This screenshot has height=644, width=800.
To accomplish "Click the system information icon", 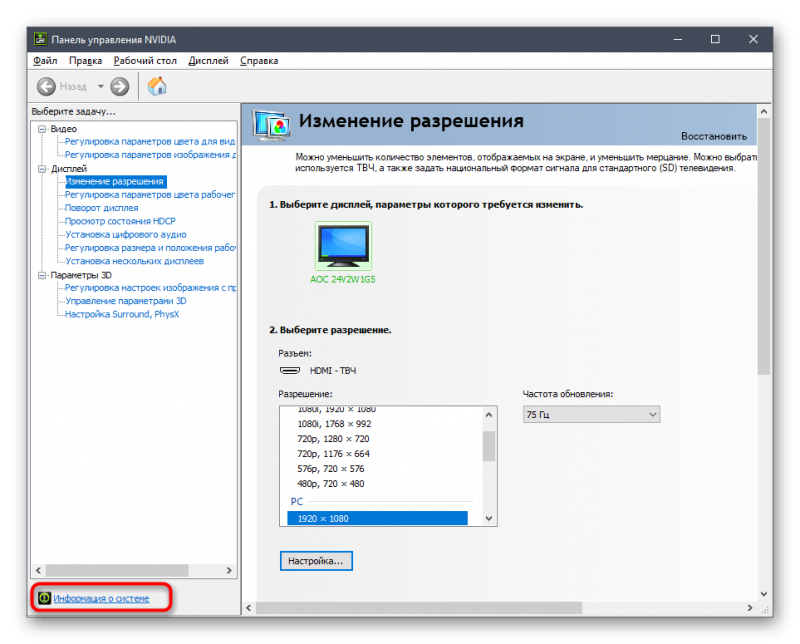I will pyautogui.click(x=44, y=598).
